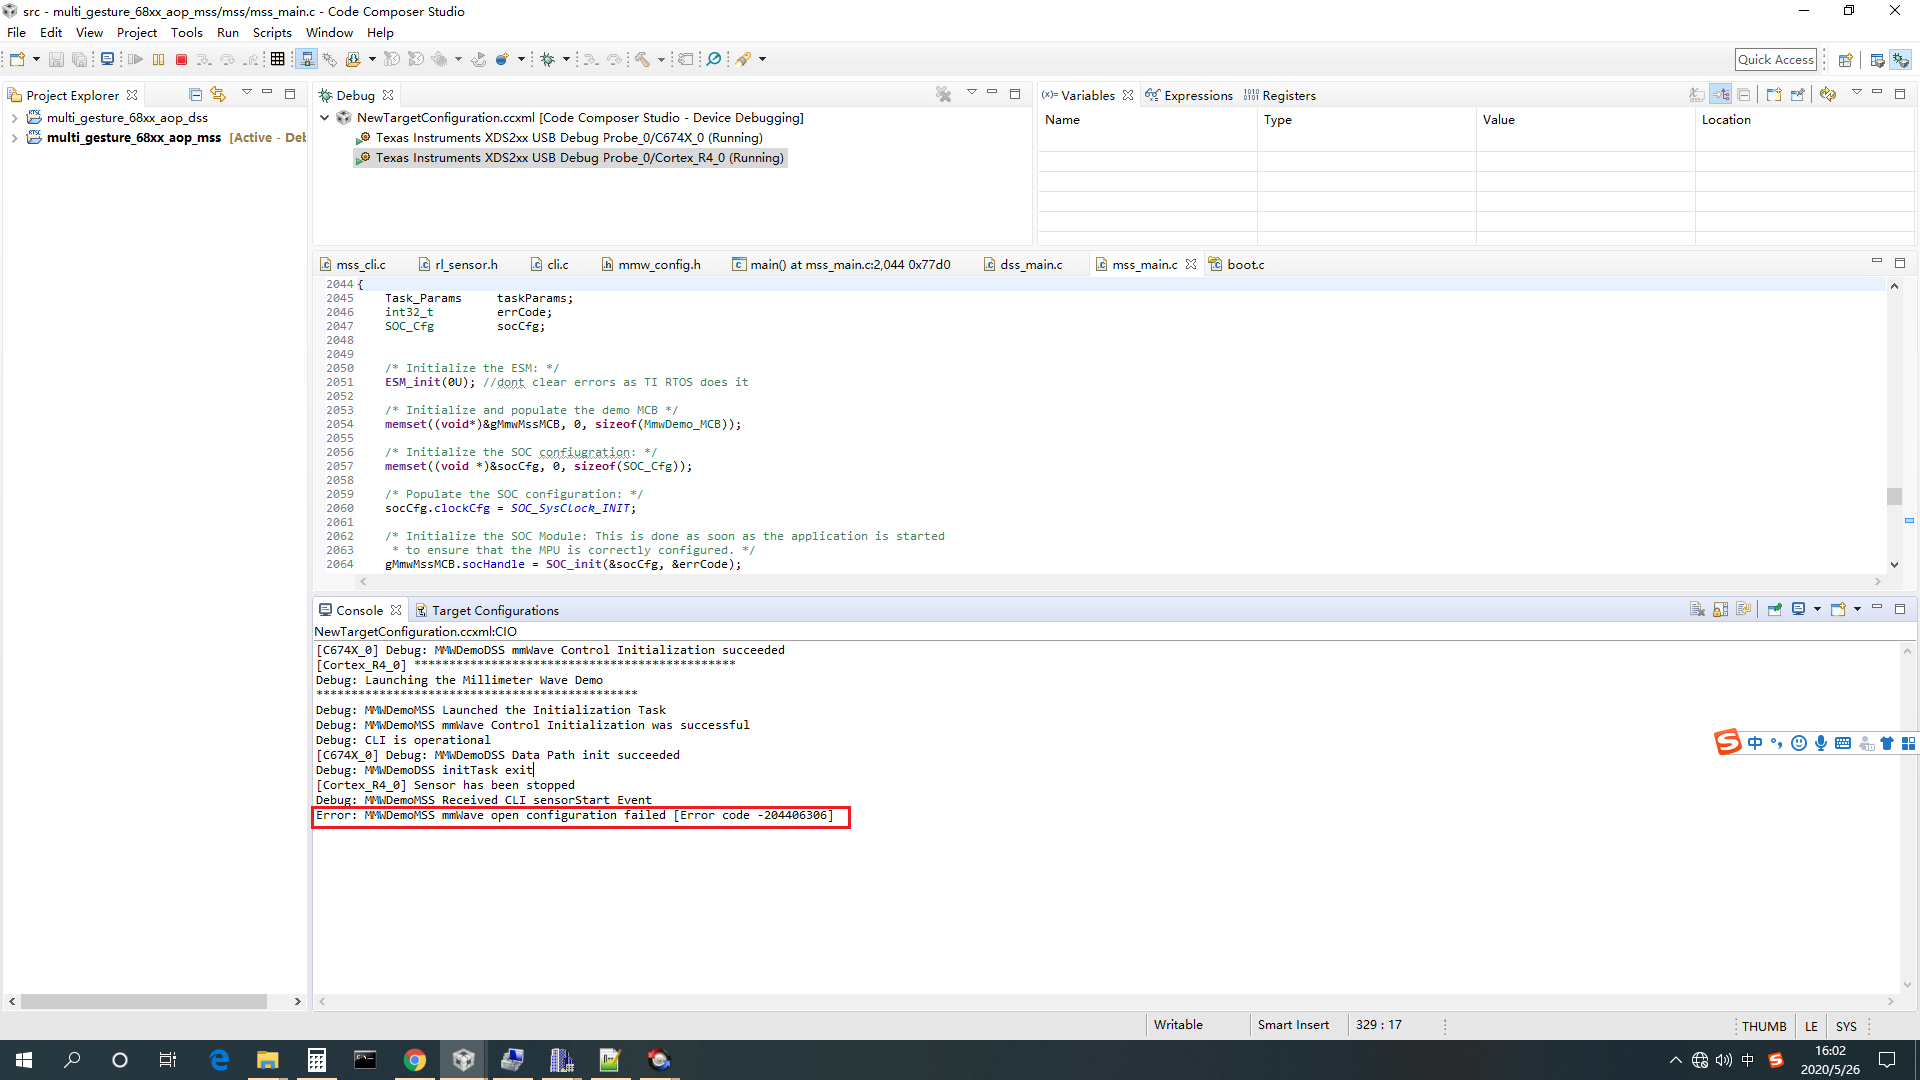
Task: Toggle the highlighted connect target icon
Action: 307,59
